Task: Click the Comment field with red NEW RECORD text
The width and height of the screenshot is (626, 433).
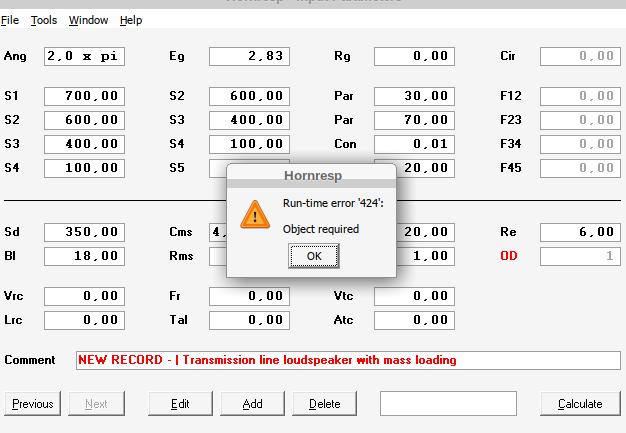Action: click(348, 360)
